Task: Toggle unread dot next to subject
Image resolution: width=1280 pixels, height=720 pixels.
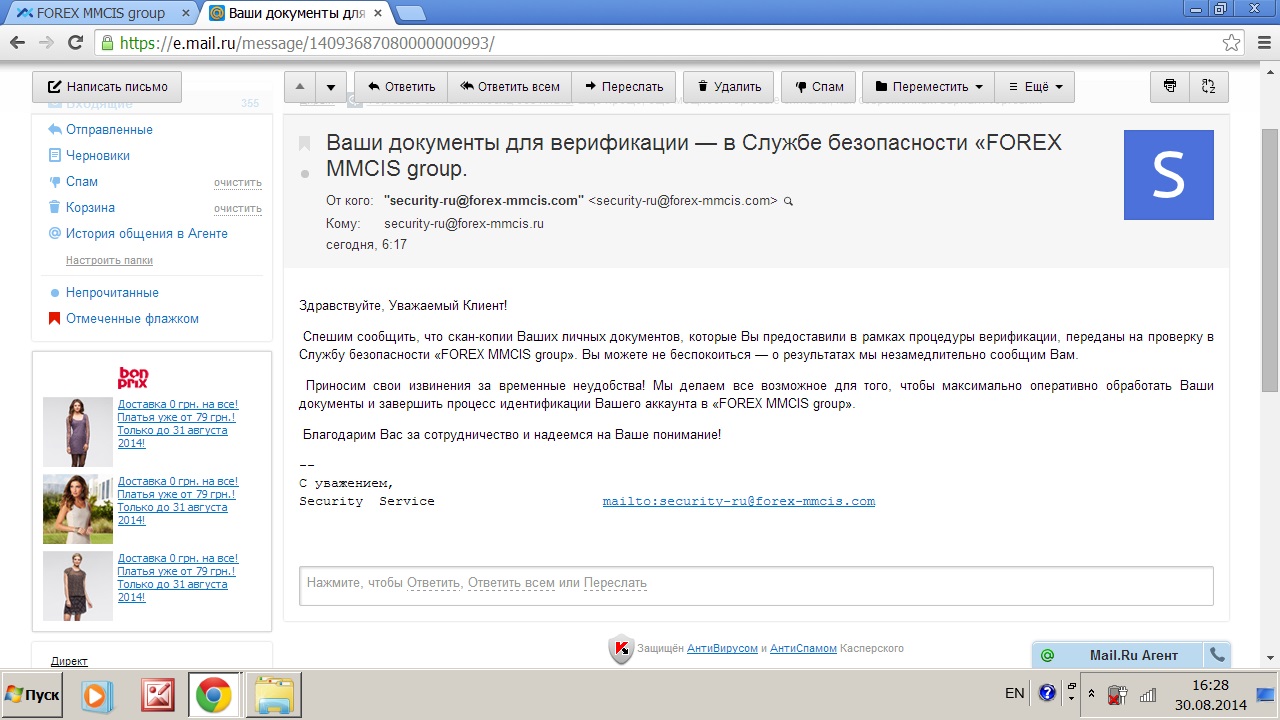Action: 305,174
